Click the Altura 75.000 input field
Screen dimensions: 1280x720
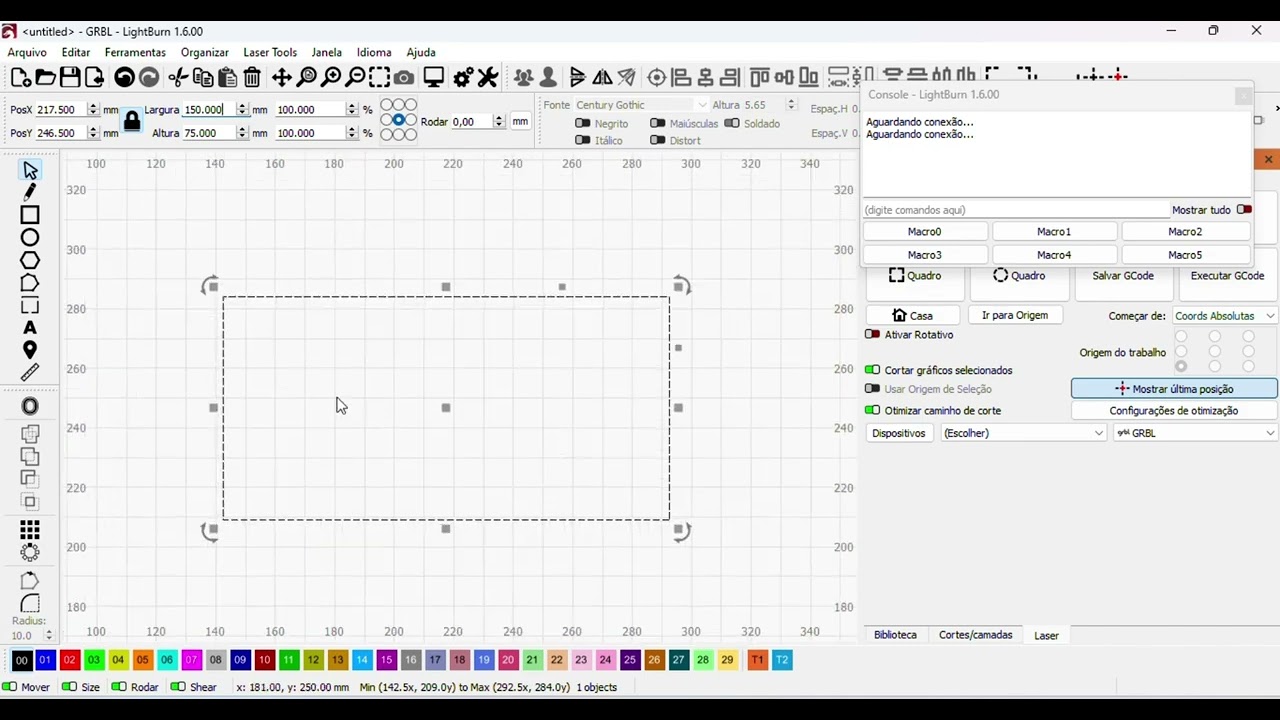pos(209,133)
